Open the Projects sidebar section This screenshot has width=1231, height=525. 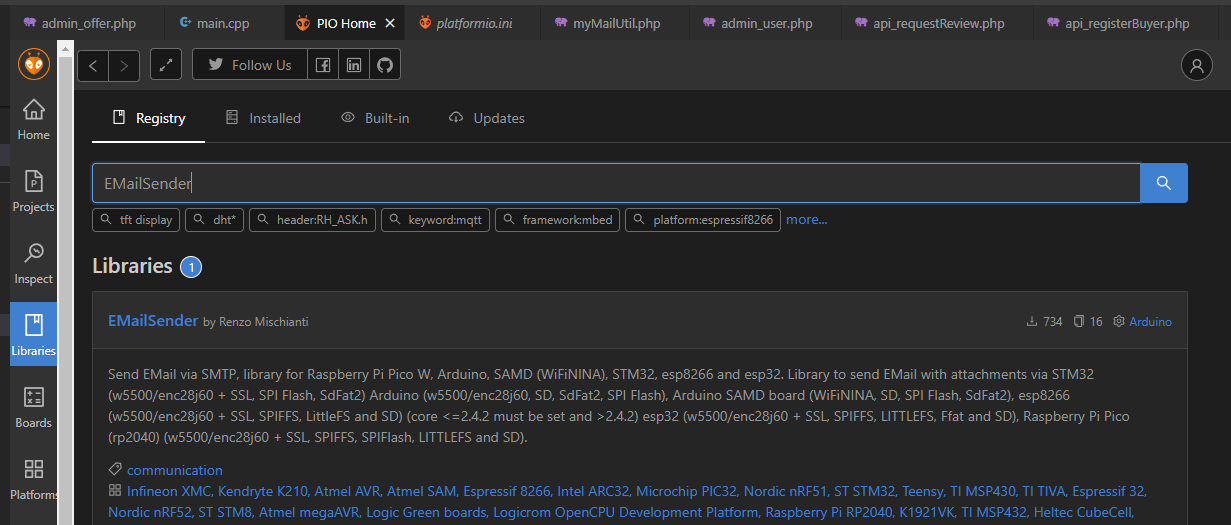(x=33, y=191)
